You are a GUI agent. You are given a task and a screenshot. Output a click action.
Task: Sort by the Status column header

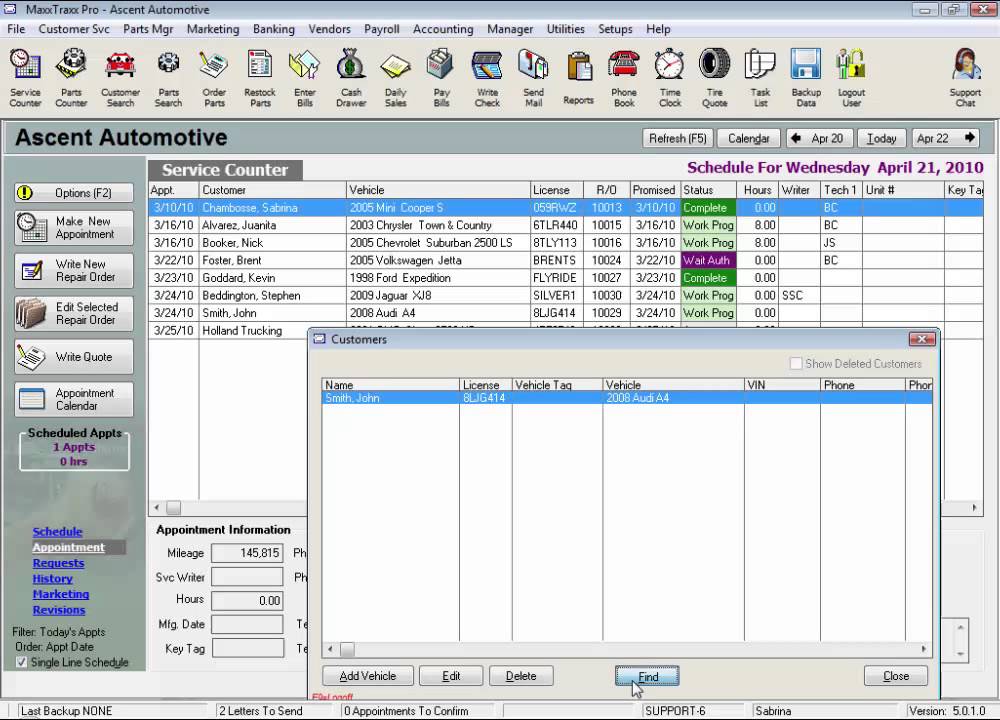click(708, 190)
